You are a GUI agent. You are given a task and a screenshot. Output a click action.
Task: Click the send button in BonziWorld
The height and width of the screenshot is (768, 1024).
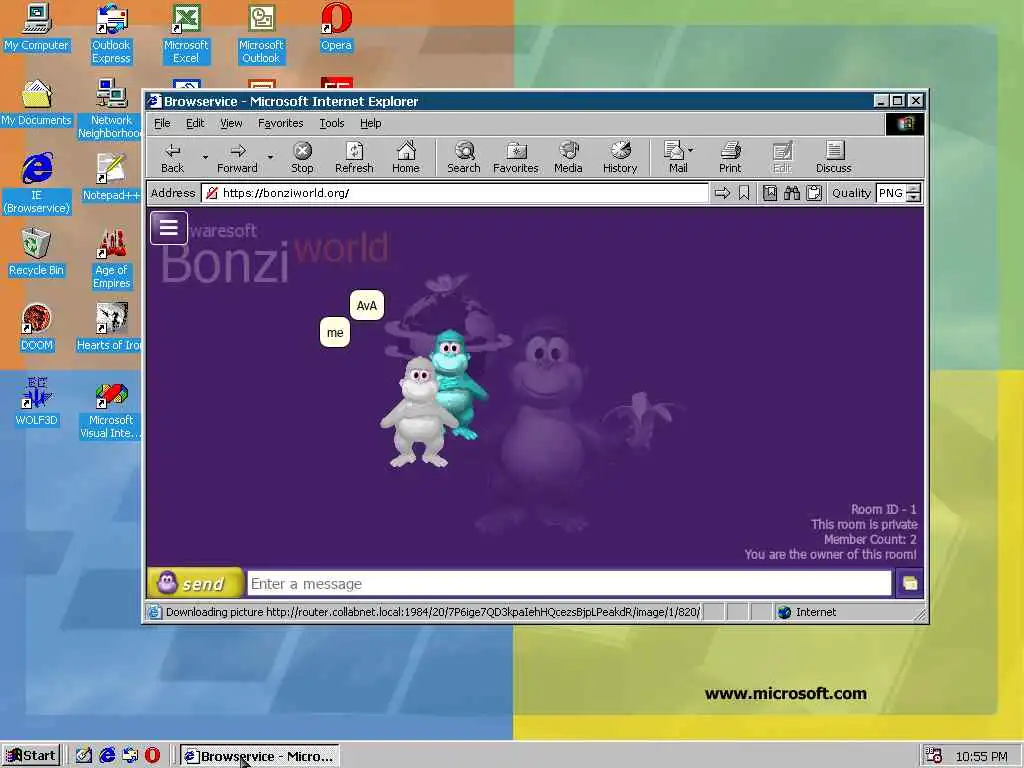tap(195, 583)
